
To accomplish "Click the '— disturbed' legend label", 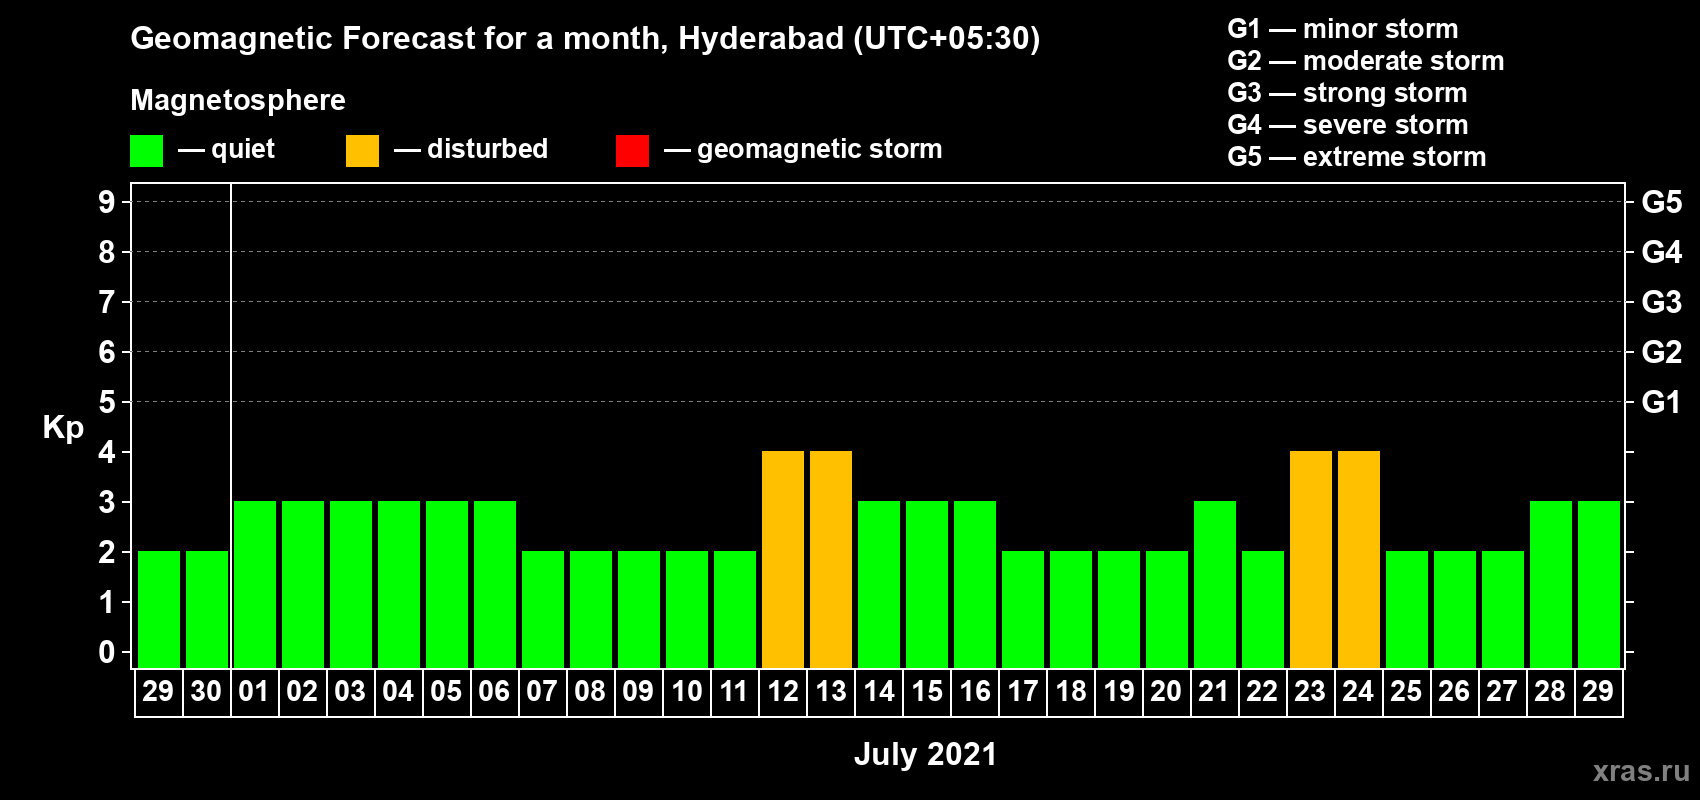I will click(x=471, y=149).
